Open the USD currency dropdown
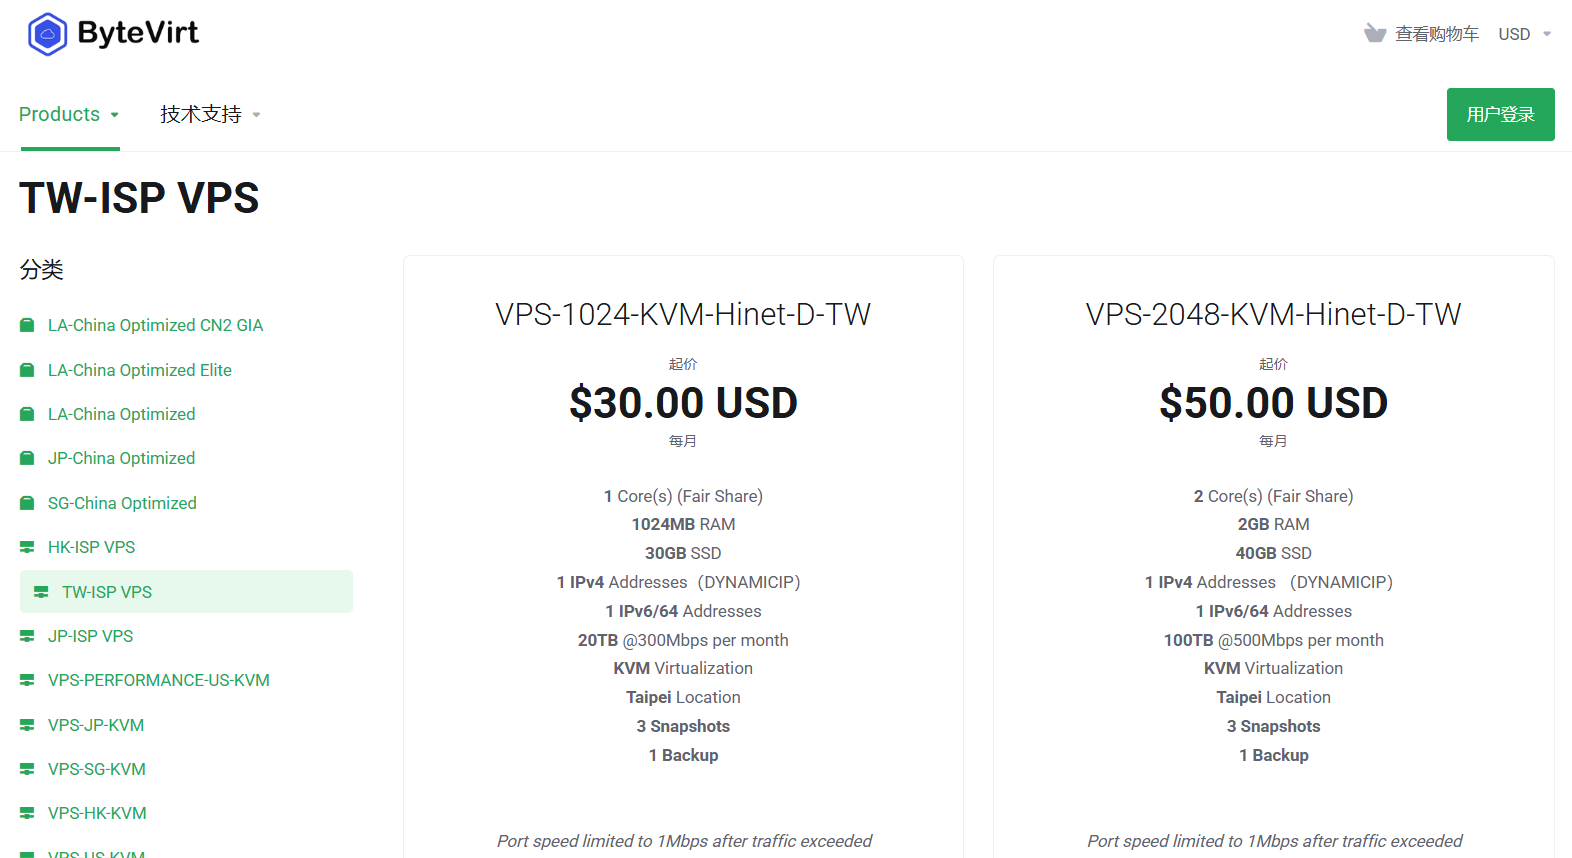 (1522, 33)
